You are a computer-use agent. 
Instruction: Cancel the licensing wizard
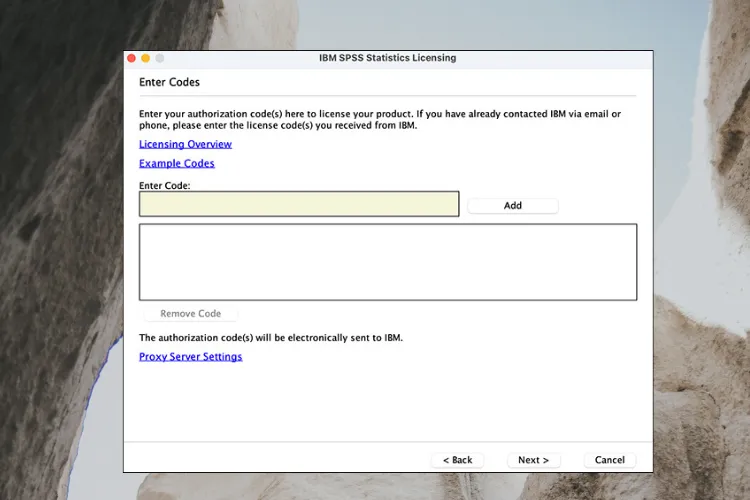point(609,460)
